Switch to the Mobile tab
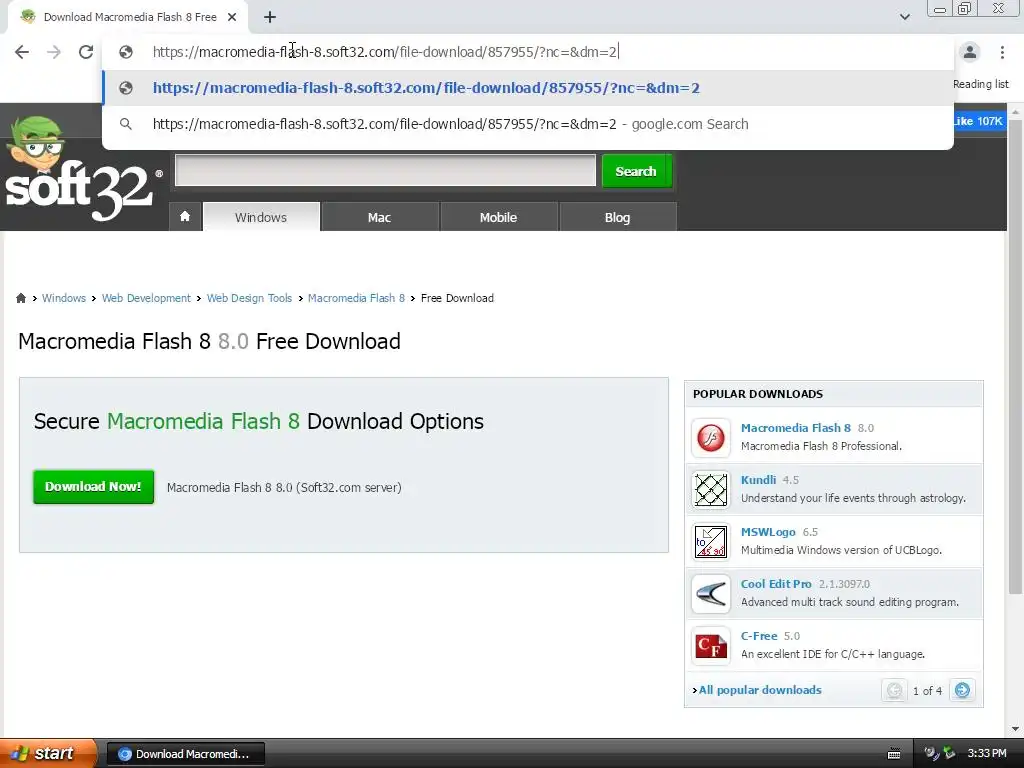Viewport: 1024px width, 768px height. click(498, 217)
